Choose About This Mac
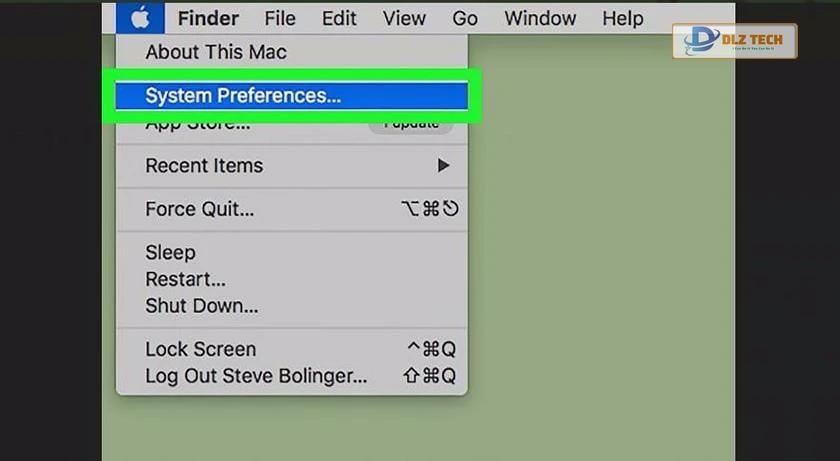 click(x=216, y=52)
